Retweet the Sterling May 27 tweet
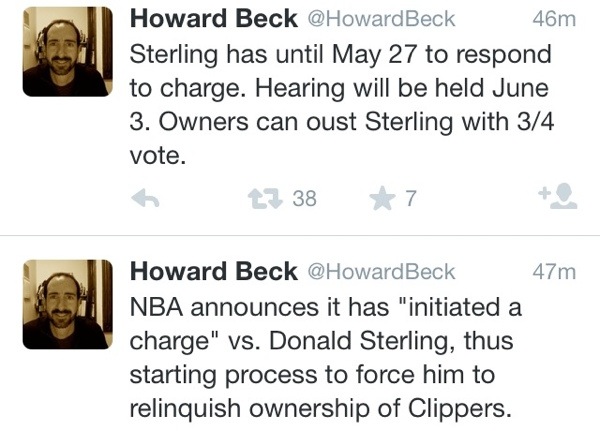 point(265,199)
